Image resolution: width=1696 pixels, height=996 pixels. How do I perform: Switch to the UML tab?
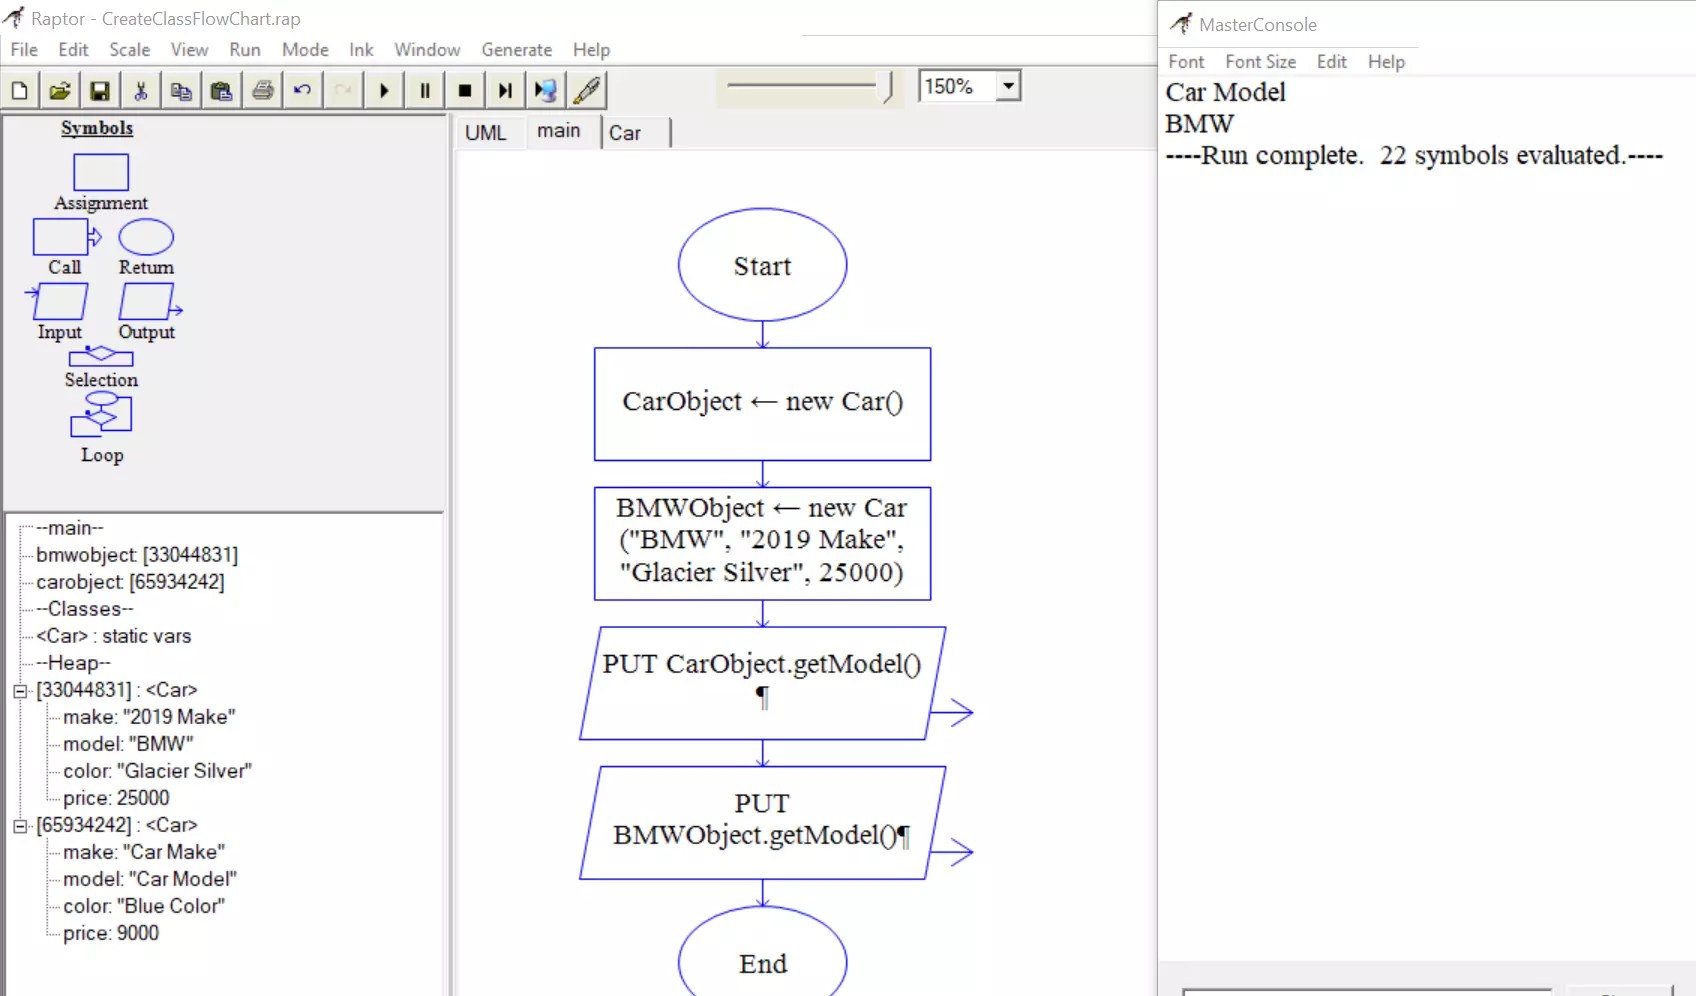click(x=487, y=131)
